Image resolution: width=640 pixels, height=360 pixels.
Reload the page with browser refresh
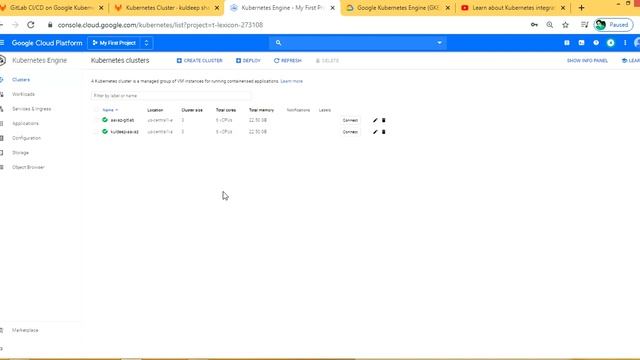click(x=31, y=25)
